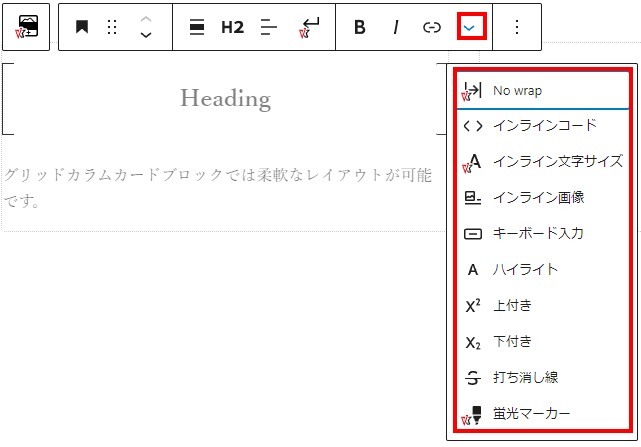Open the H2 heading level dropdown
The width and height of the screenshot is (641, 447).
pyautogui.click(x=232, y=27)
